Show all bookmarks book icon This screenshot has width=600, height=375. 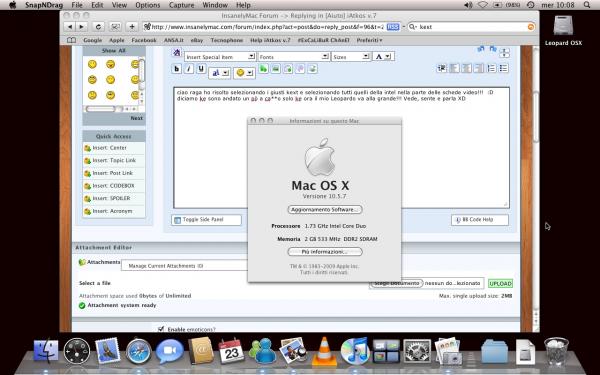71,40
